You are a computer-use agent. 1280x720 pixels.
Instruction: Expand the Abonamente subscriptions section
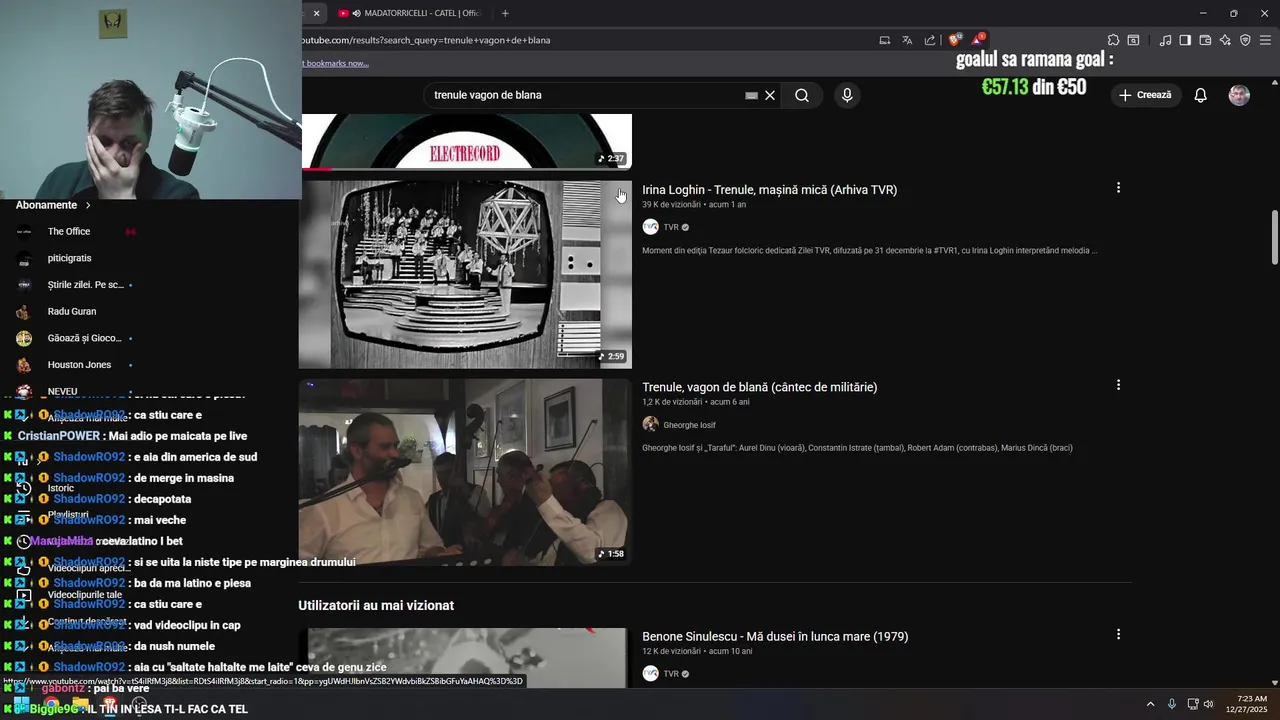pyautogui.click(x=53, y=205)
